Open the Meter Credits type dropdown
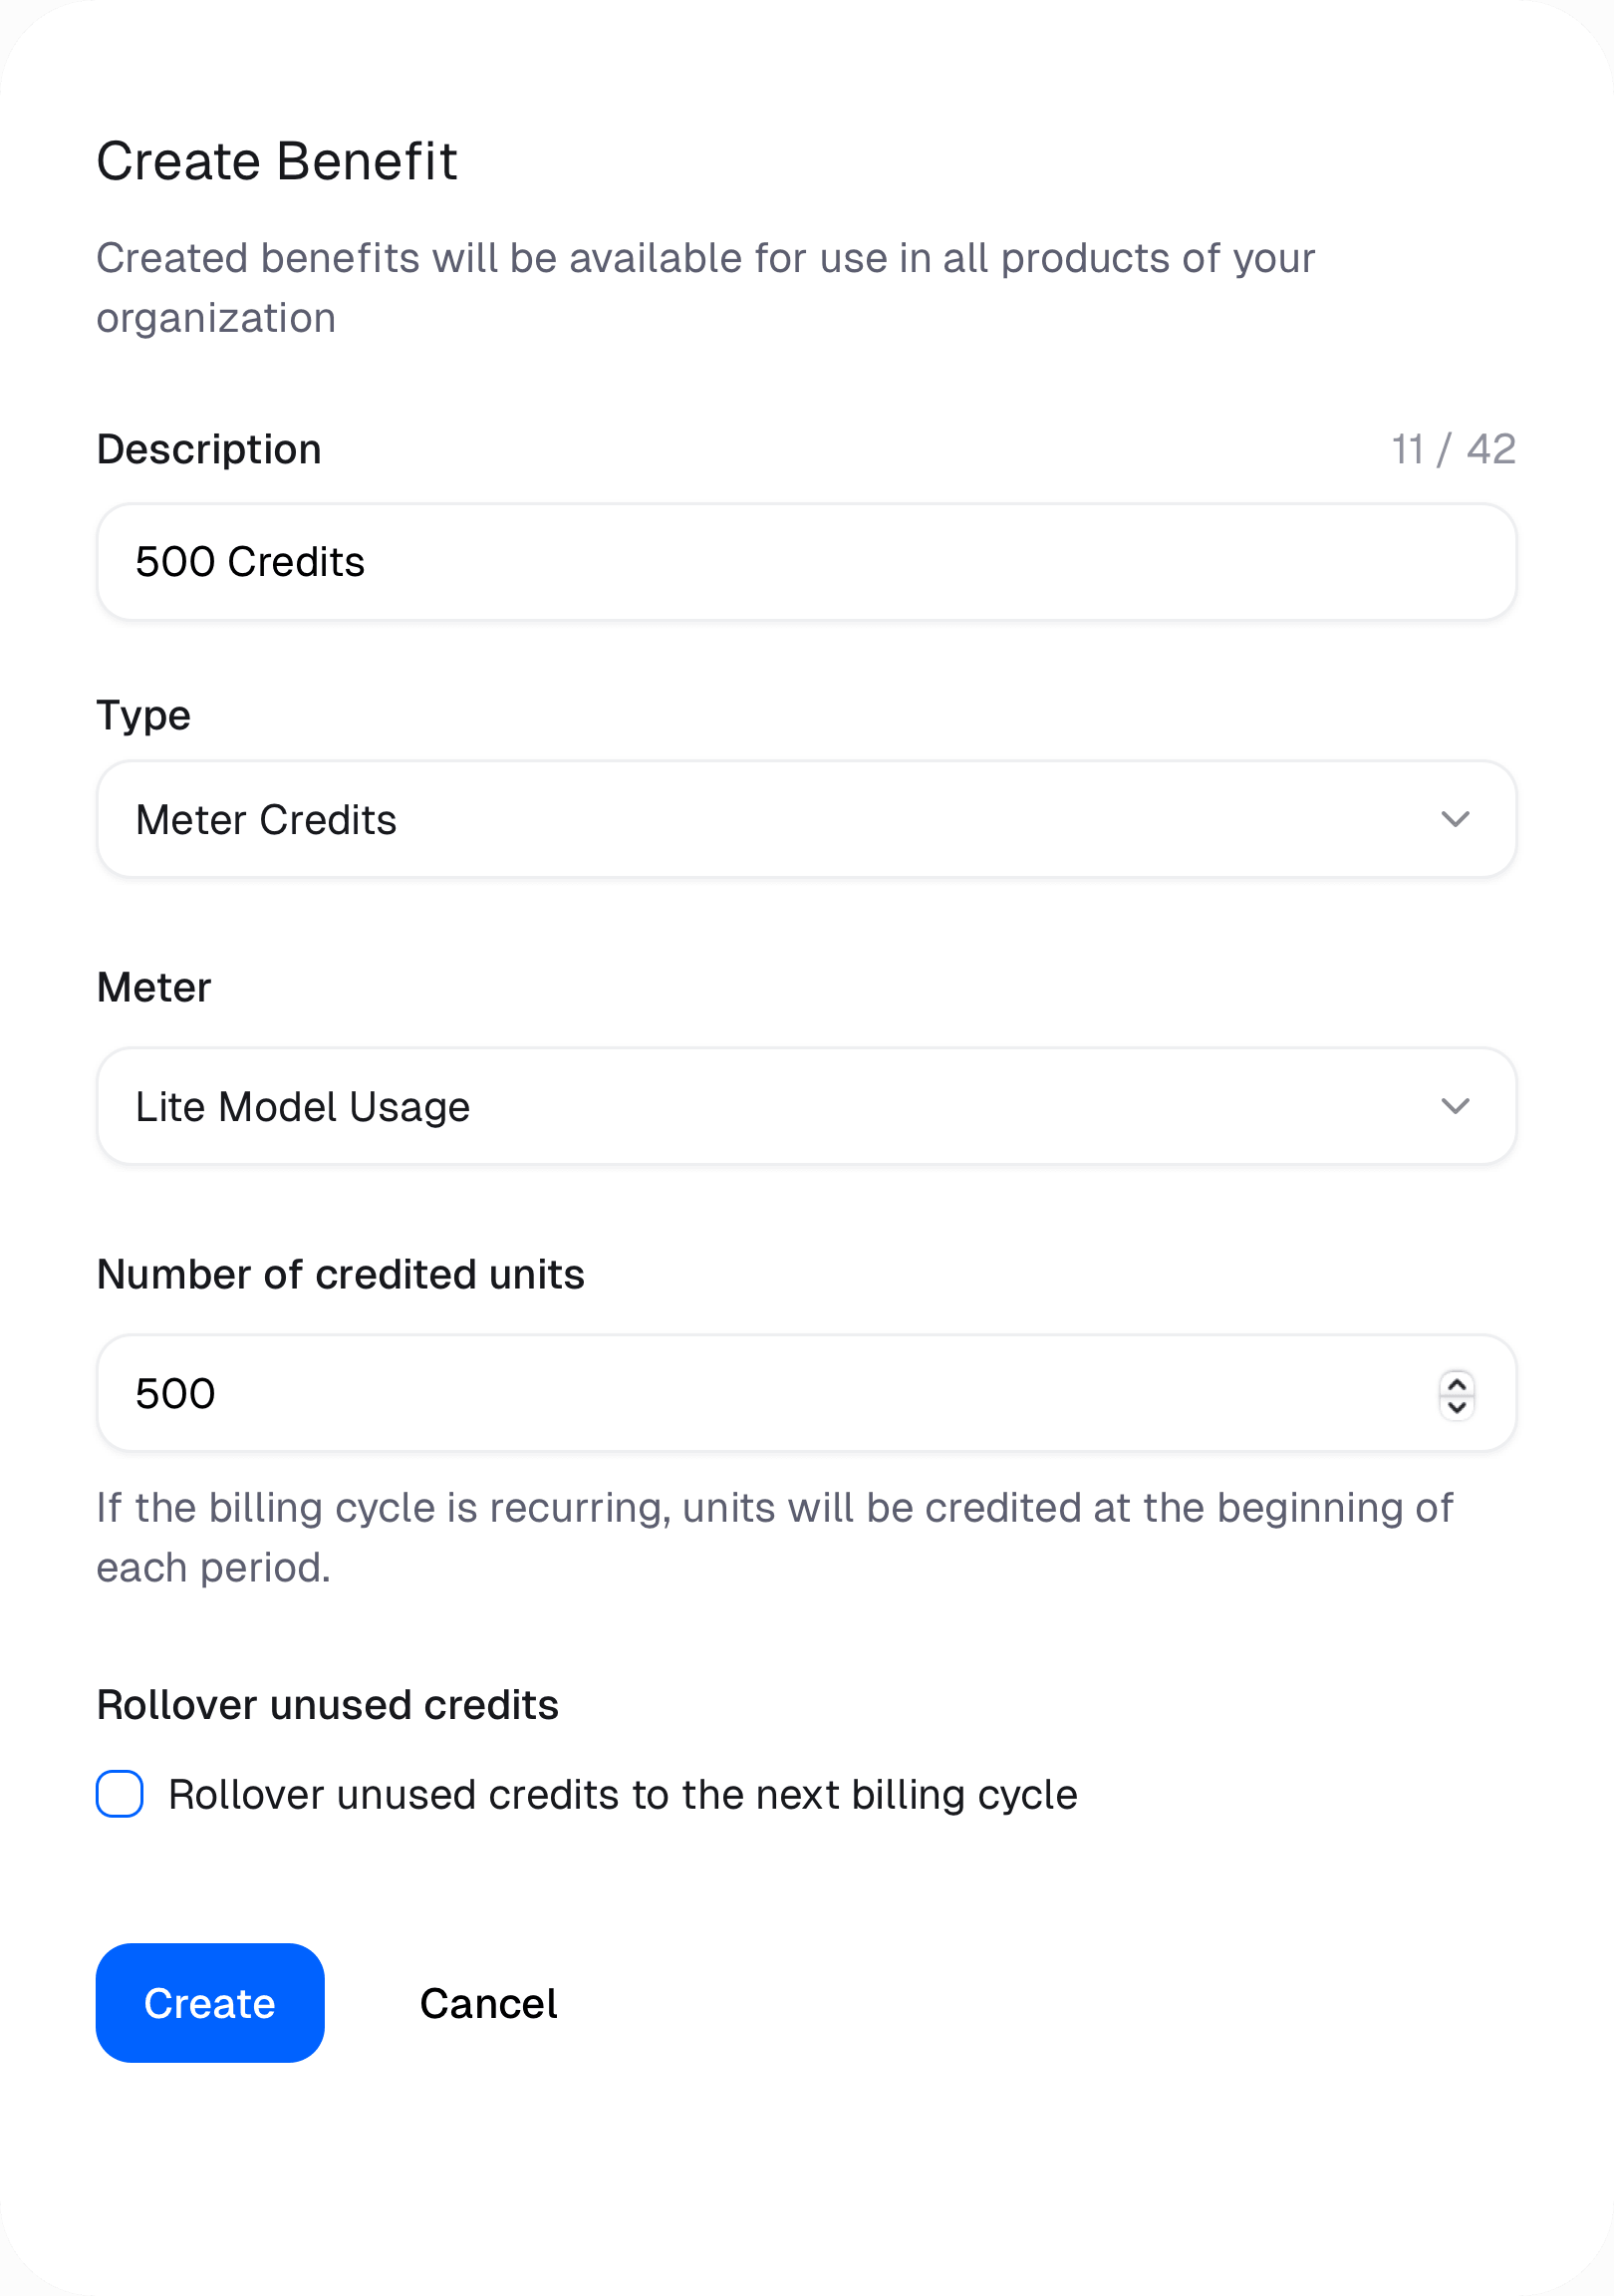1614x2296 pixels. coord(806,819)
